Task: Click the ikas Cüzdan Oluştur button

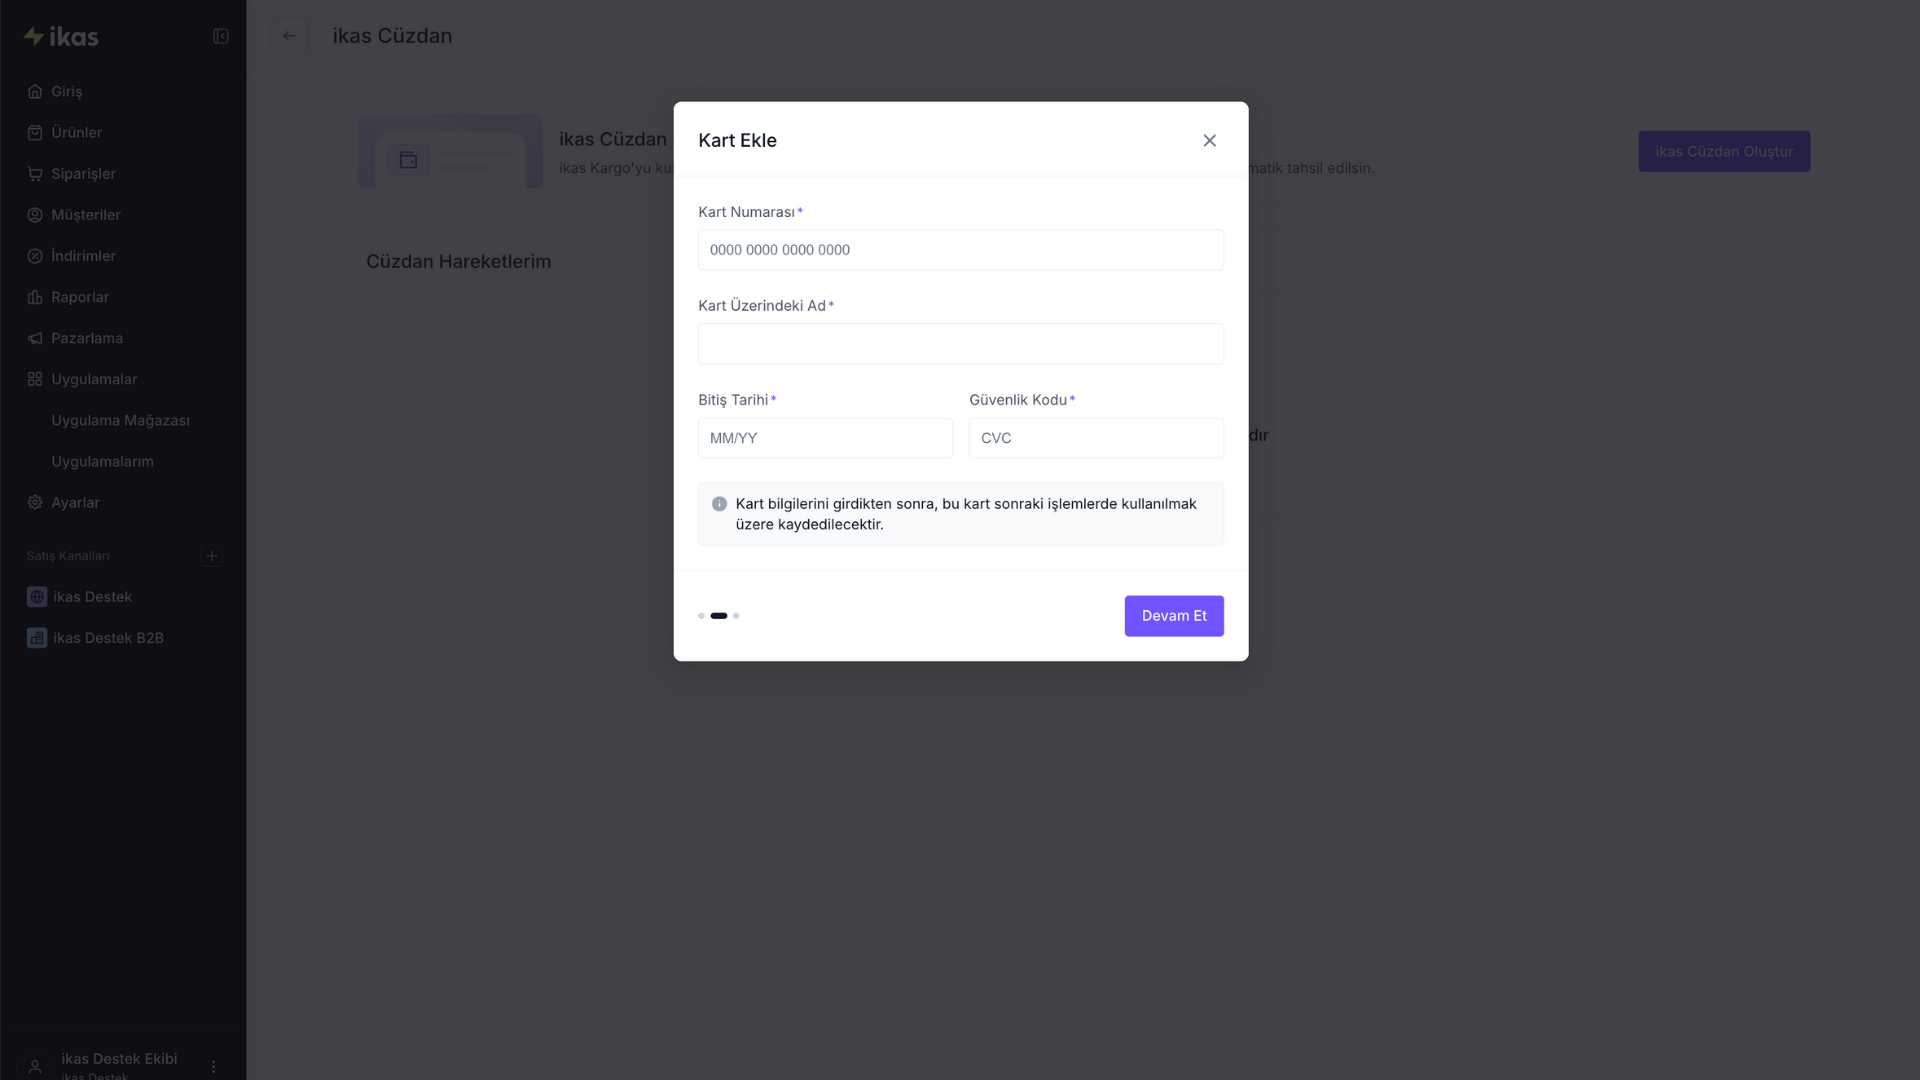Action: (x=1724, y=152)
